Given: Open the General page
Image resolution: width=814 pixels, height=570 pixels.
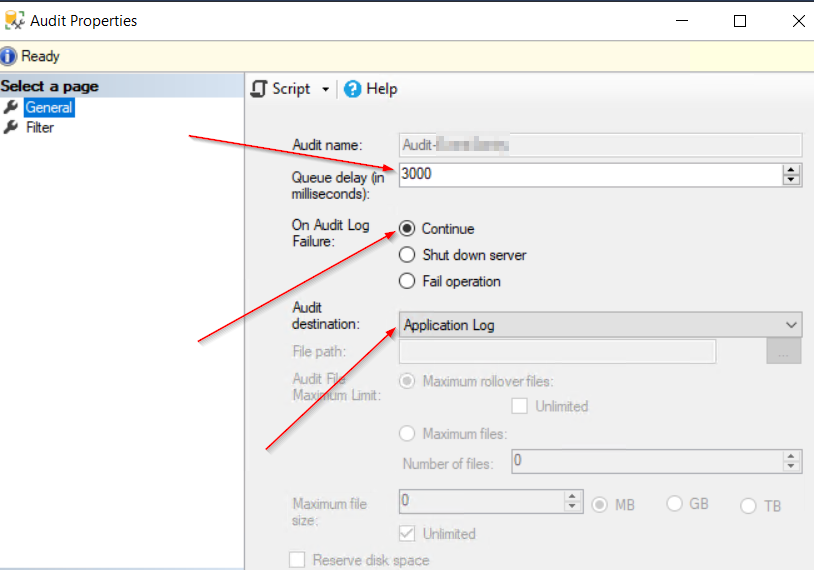Looking at the screenshot, I should coord(49,107).
